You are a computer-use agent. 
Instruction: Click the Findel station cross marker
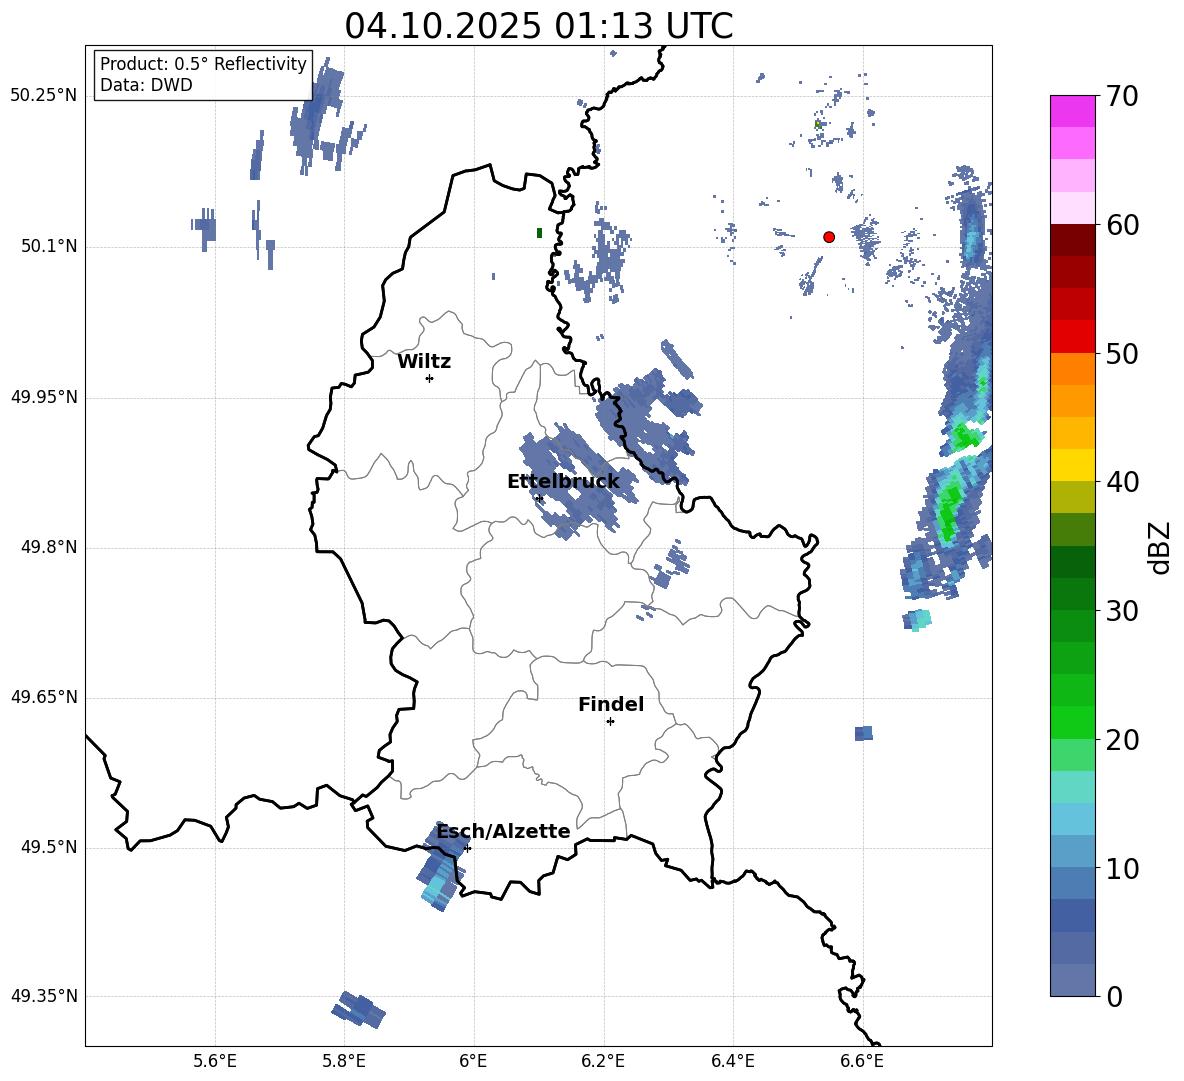[610, 722]
